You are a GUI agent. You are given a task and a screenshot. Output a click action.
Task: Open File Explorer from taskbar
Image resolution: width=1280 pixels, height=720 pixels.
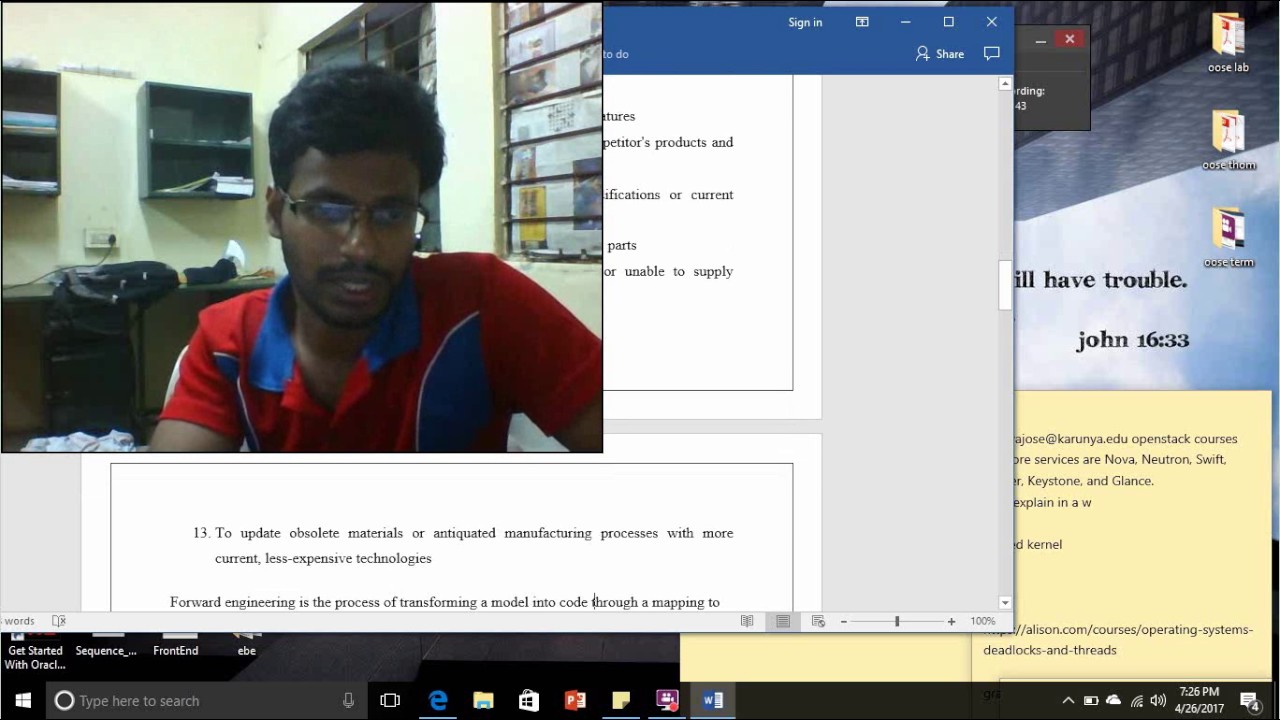[483, 701]
